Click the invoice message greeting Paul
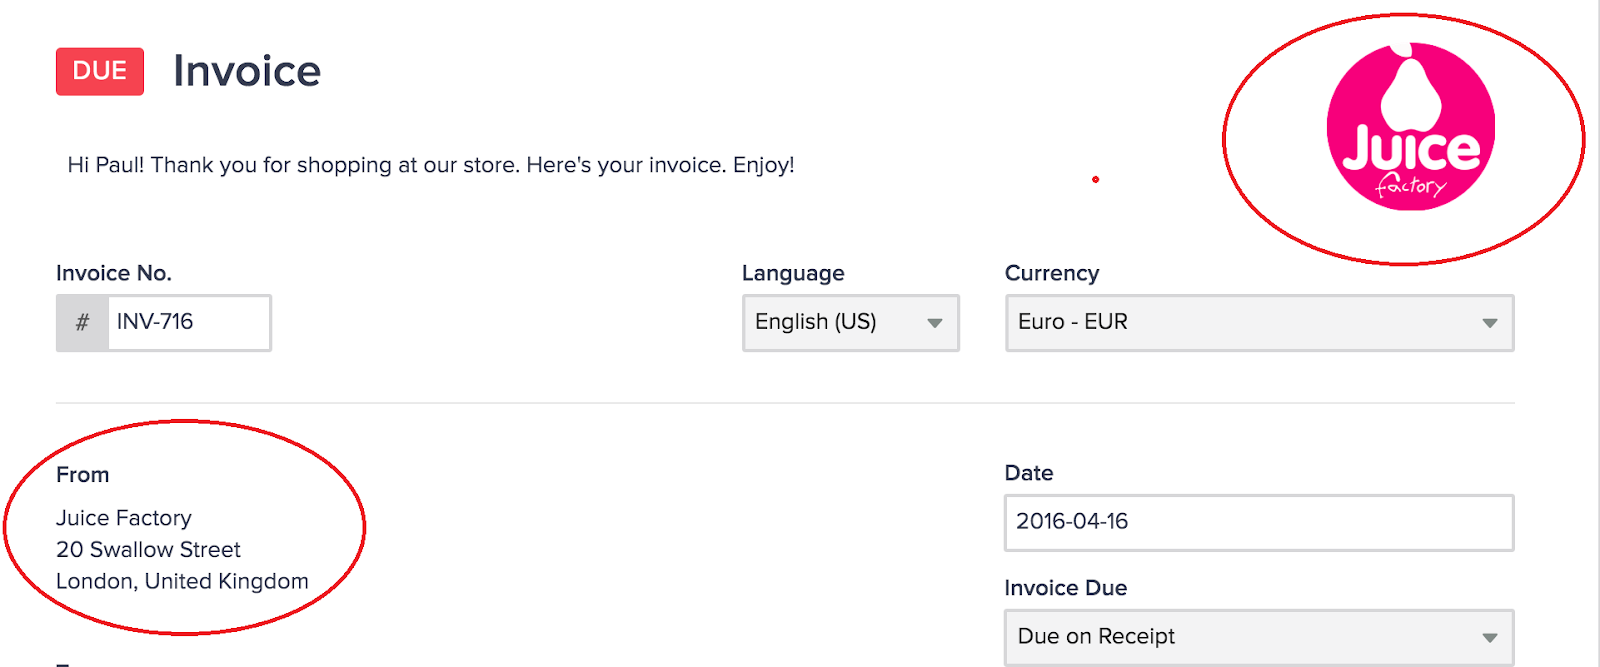Image resolution: width=1600 pixels, height=667 pixels. point(431,165)
